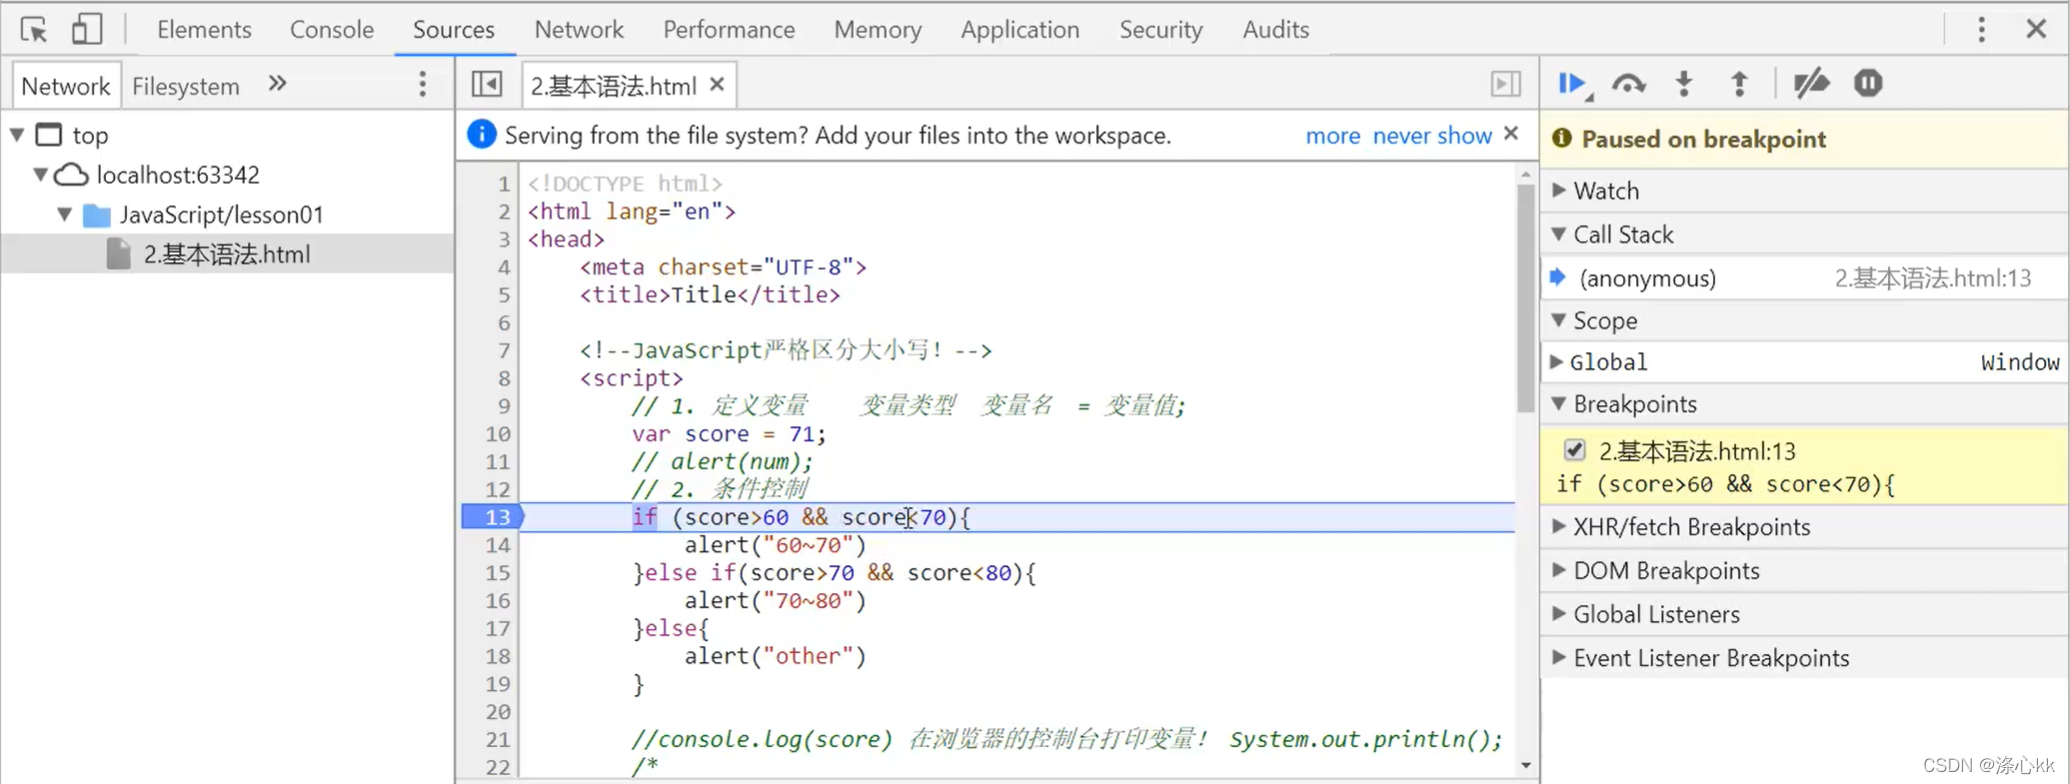This screenshot has width=2070, height=784.
Task: Click line number 18 in gutter
Action: point(498,656)
